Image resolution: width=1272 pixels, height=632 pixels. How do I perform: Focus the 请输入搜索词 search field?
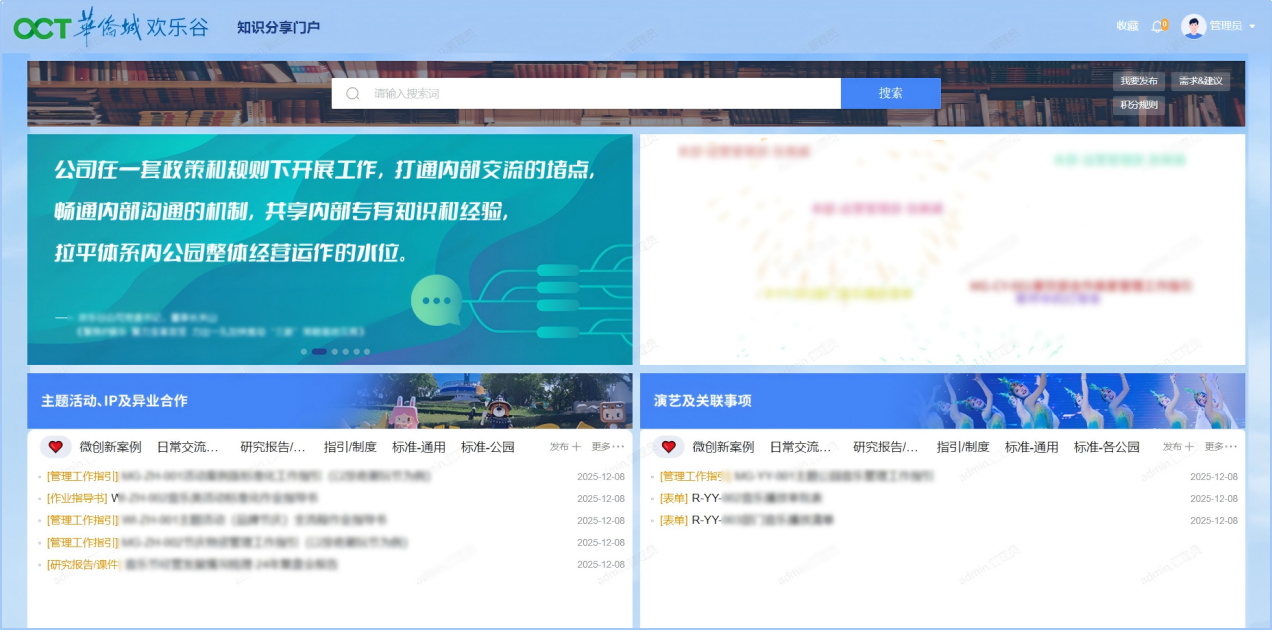(600, 93)
